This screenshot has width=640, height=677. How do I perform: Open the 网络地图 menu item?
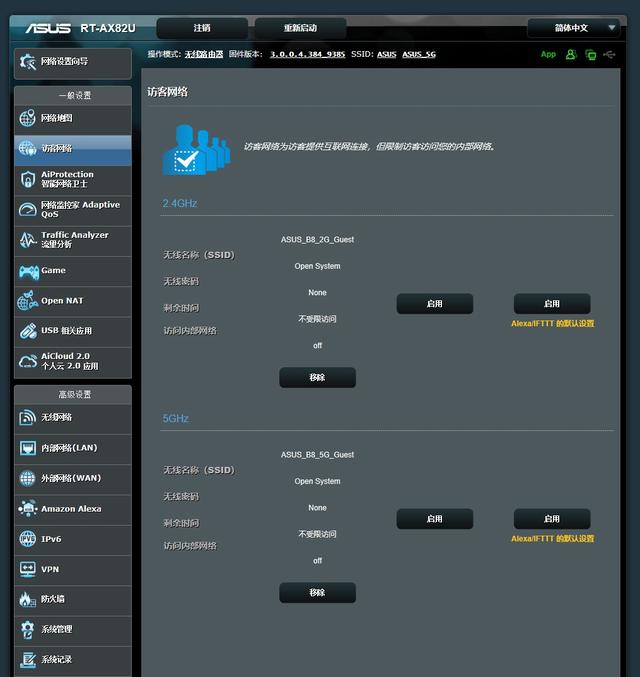point(73,118)
